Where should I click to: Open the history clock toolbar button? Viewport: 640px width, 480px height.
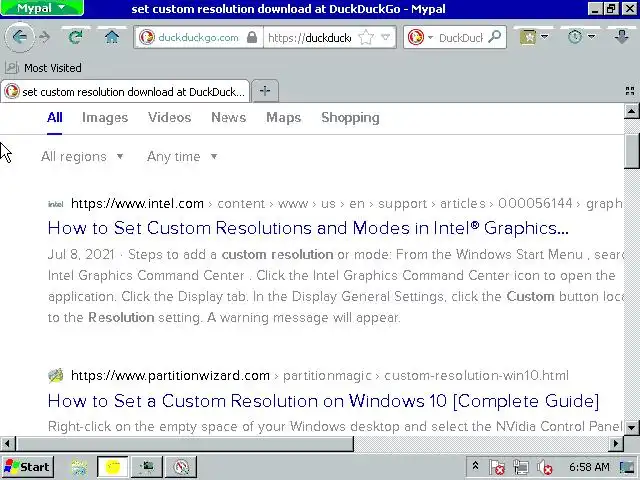(x=575, y=38)
